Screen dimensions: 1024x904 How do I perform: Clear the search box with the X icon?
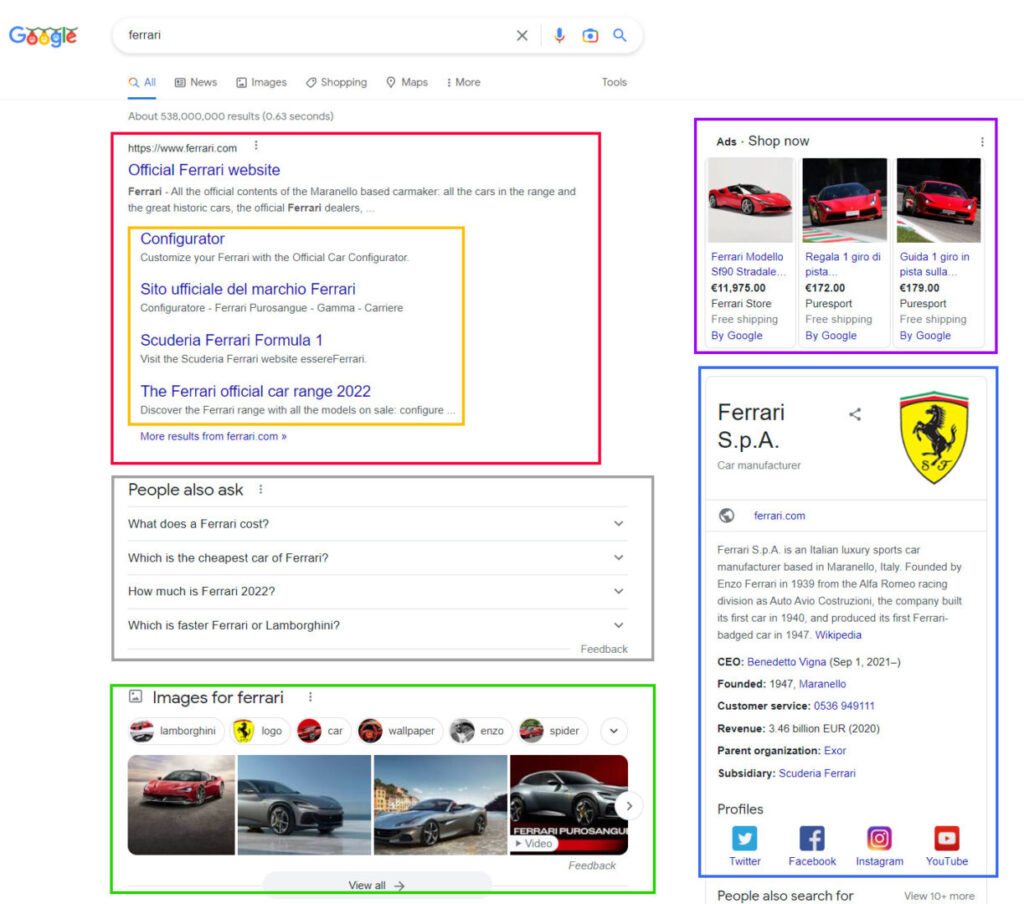pyautogui.click(x=522, y=35)
